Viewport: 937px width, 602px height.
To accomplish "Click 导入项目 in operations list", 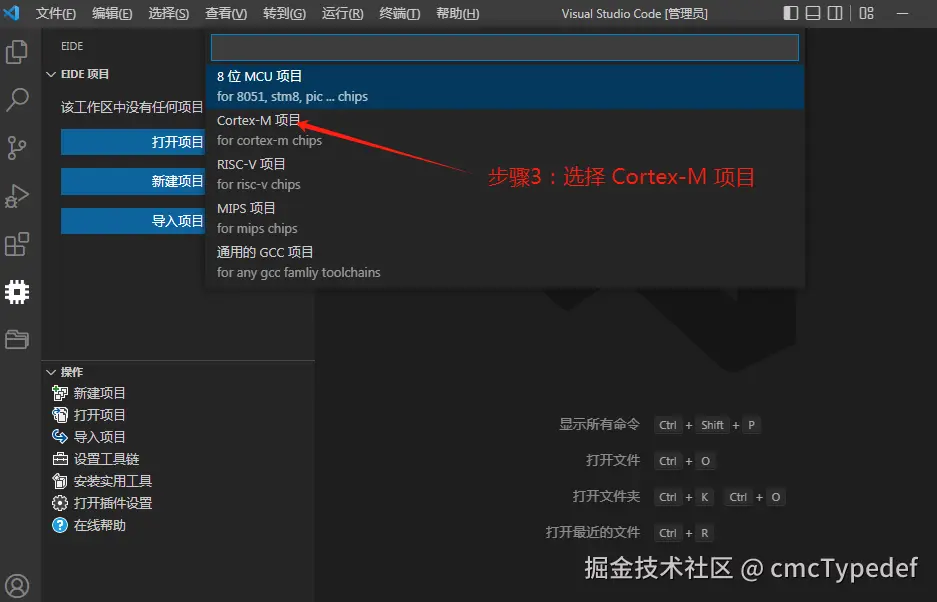I will [99, 436].
